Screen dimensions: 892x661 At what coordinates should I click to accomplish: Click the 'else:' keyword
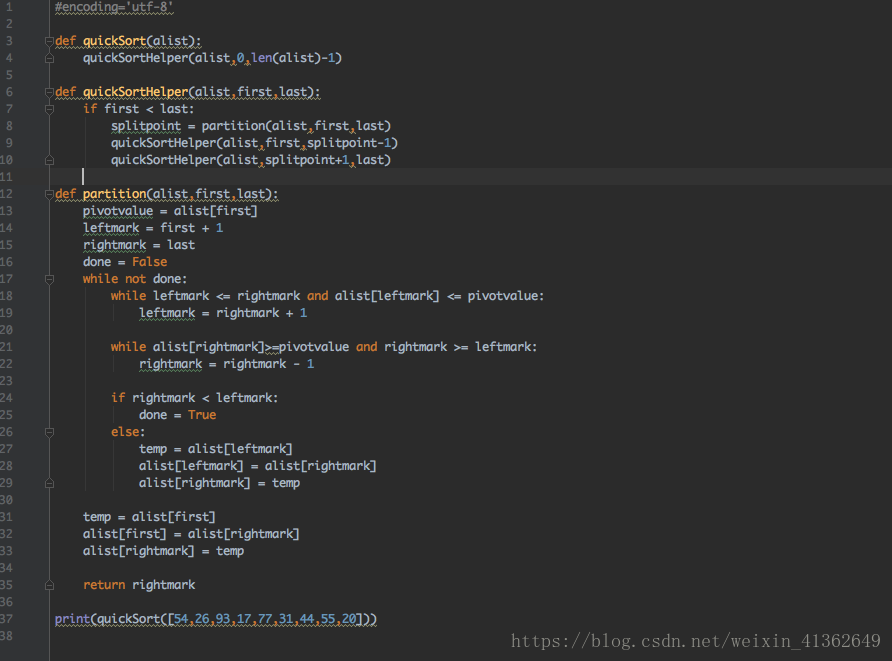[x=128, y=432]
